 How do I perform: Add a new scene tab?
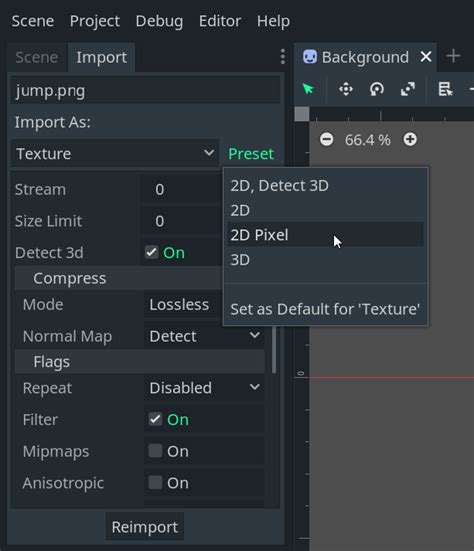453,56
